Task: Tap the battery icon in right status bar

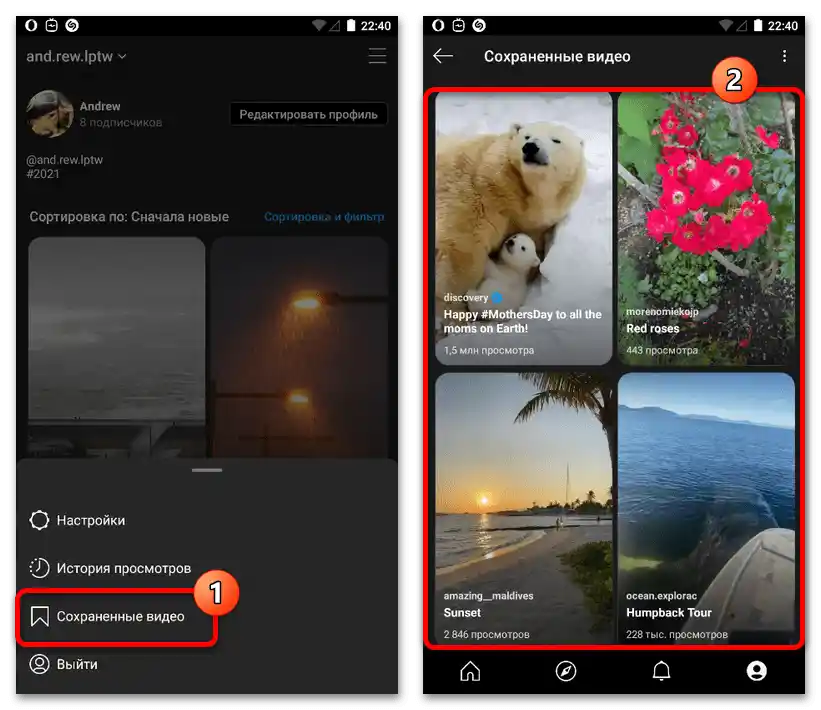Action: tap(758, 25)
